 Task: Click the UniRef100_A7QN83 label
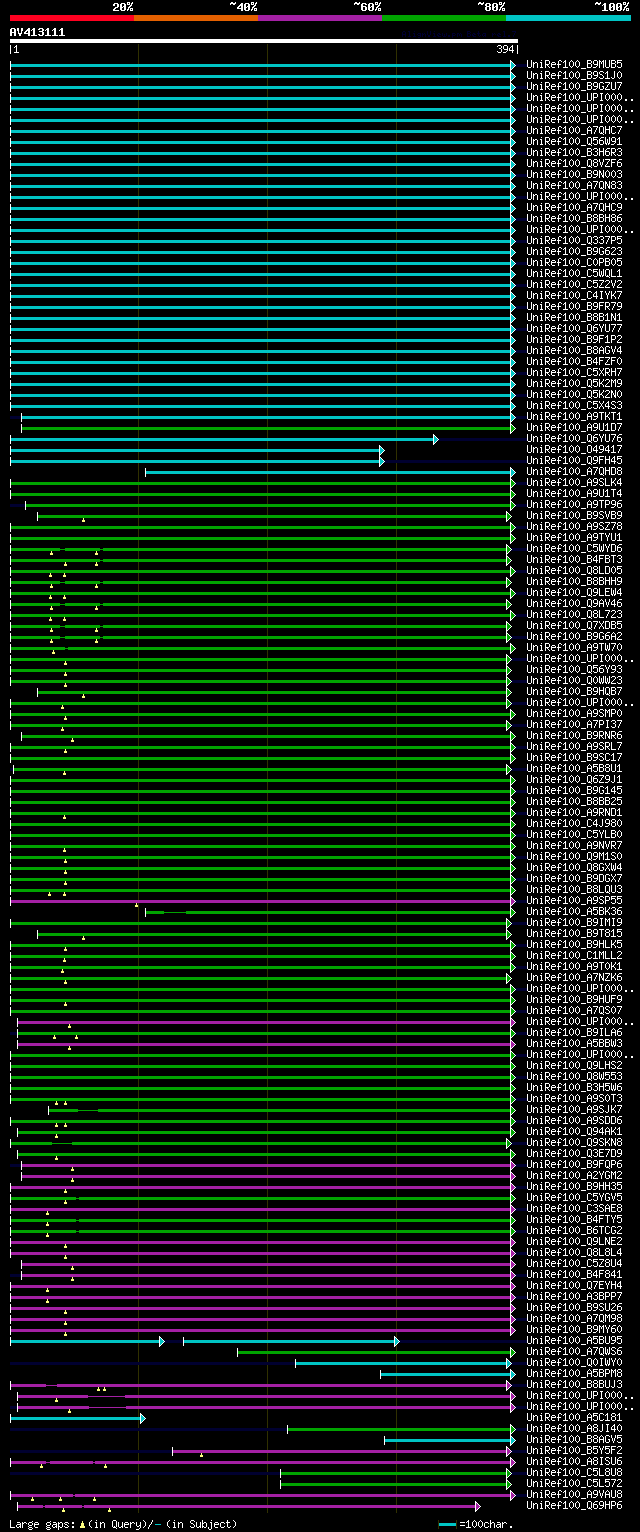click(574, 185)
